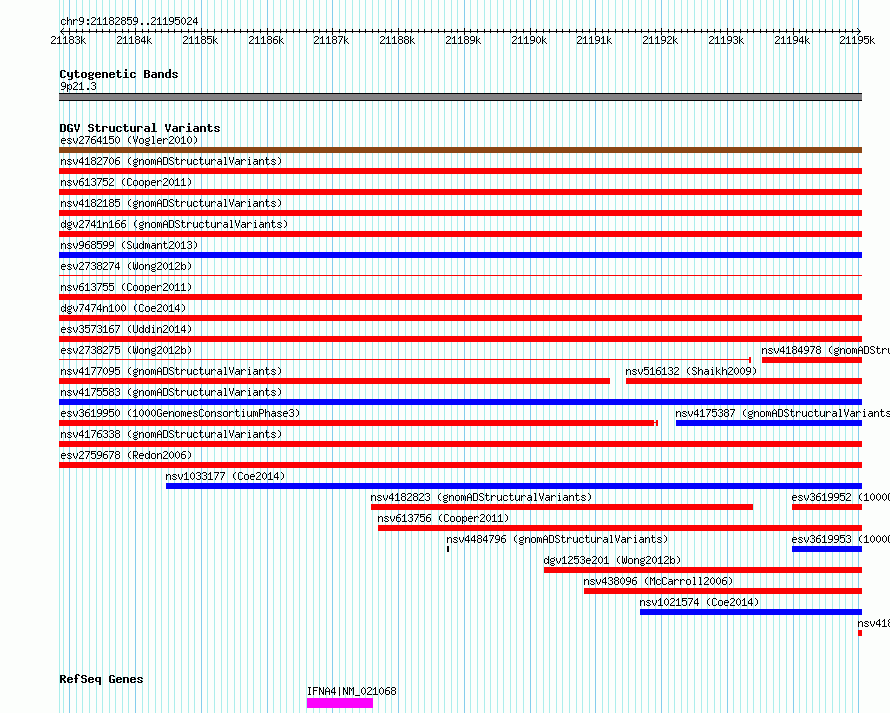Select the nsv1021574 (Coe2014) label
Viewport: 890px width, 713px height.
click(x=699, y=602)
